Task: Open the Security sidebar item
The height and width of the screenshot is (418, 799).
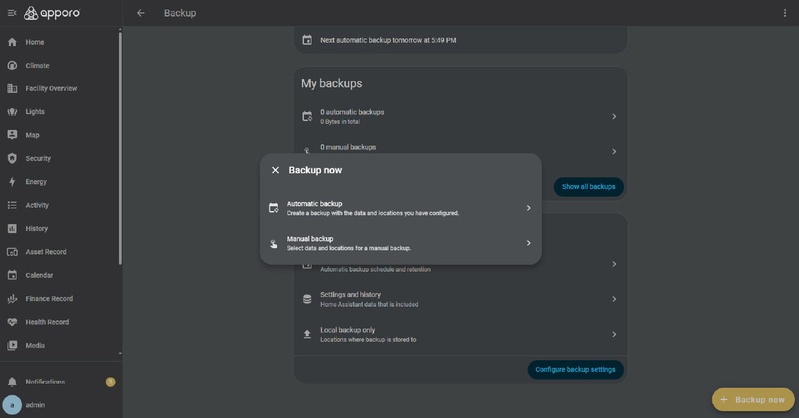Action: [x=60, y=159]
